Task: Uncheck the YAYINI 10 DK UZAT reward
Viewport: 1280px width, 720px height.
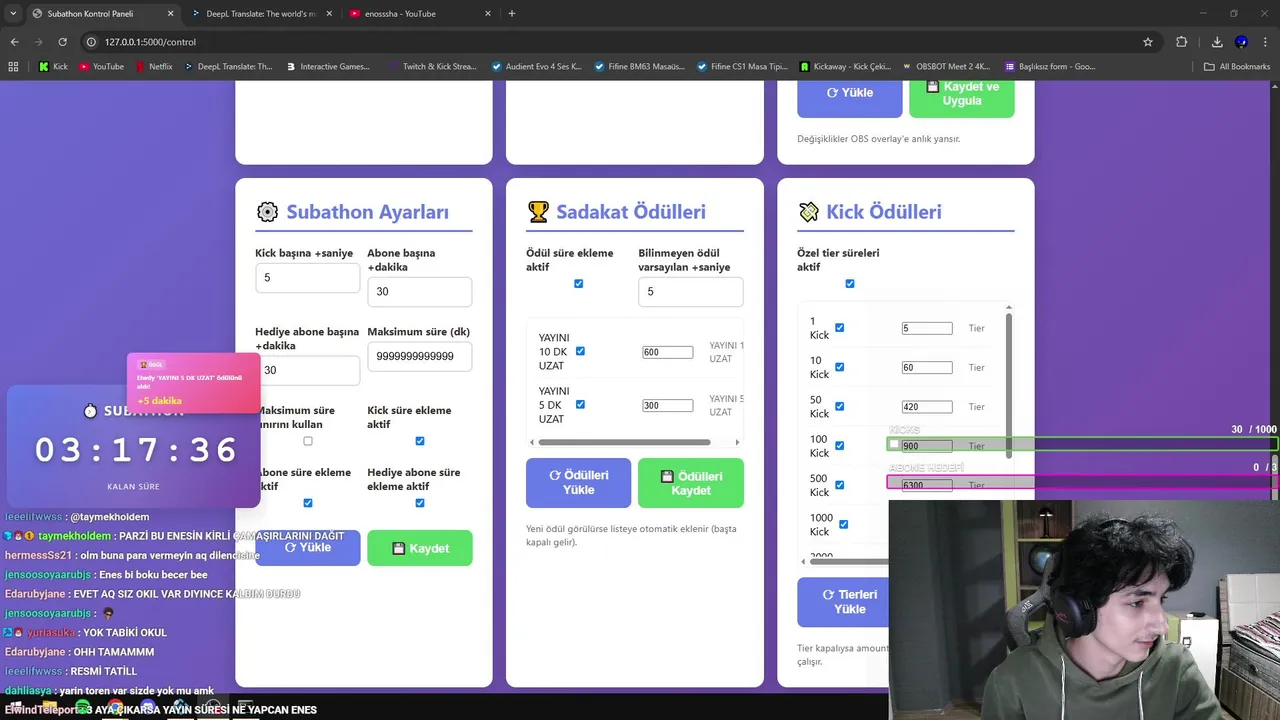Action: coord(580,351)
